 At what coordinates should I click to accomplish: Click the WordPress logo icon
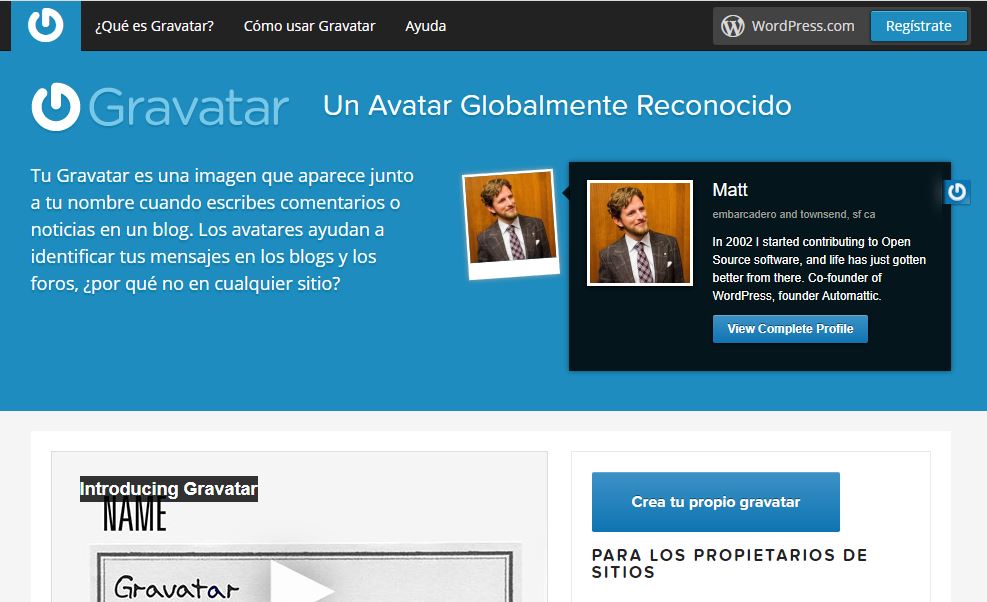click(733, 26)
